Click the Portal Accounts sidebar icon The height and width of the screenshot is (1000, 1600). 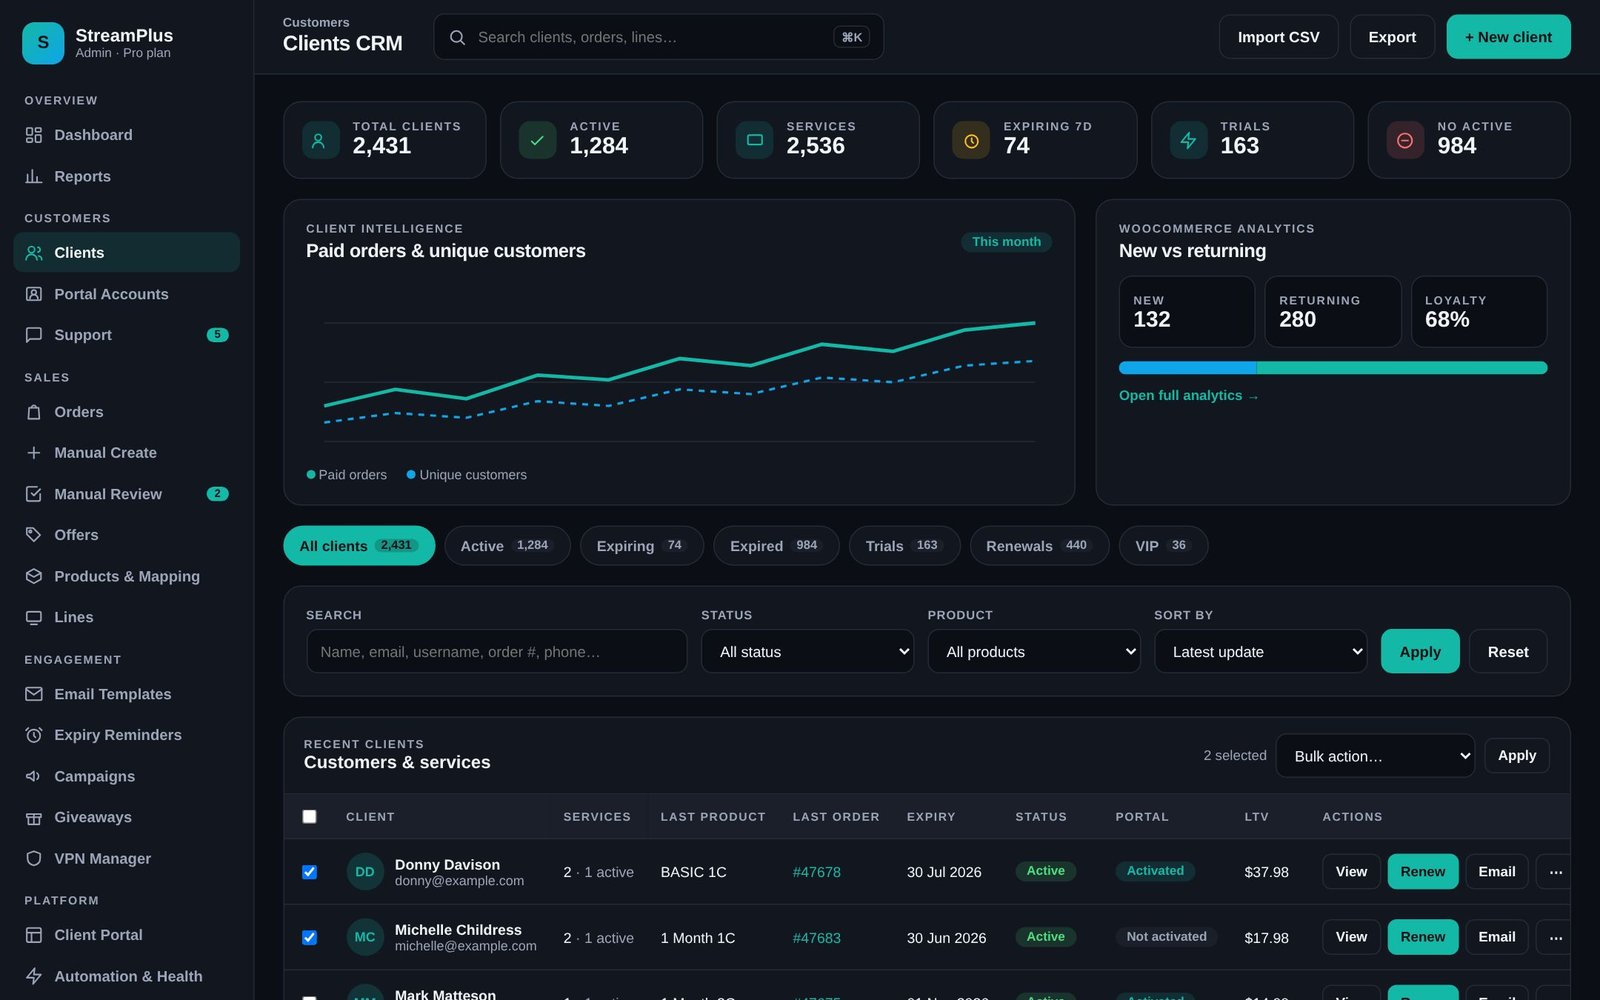34,294
